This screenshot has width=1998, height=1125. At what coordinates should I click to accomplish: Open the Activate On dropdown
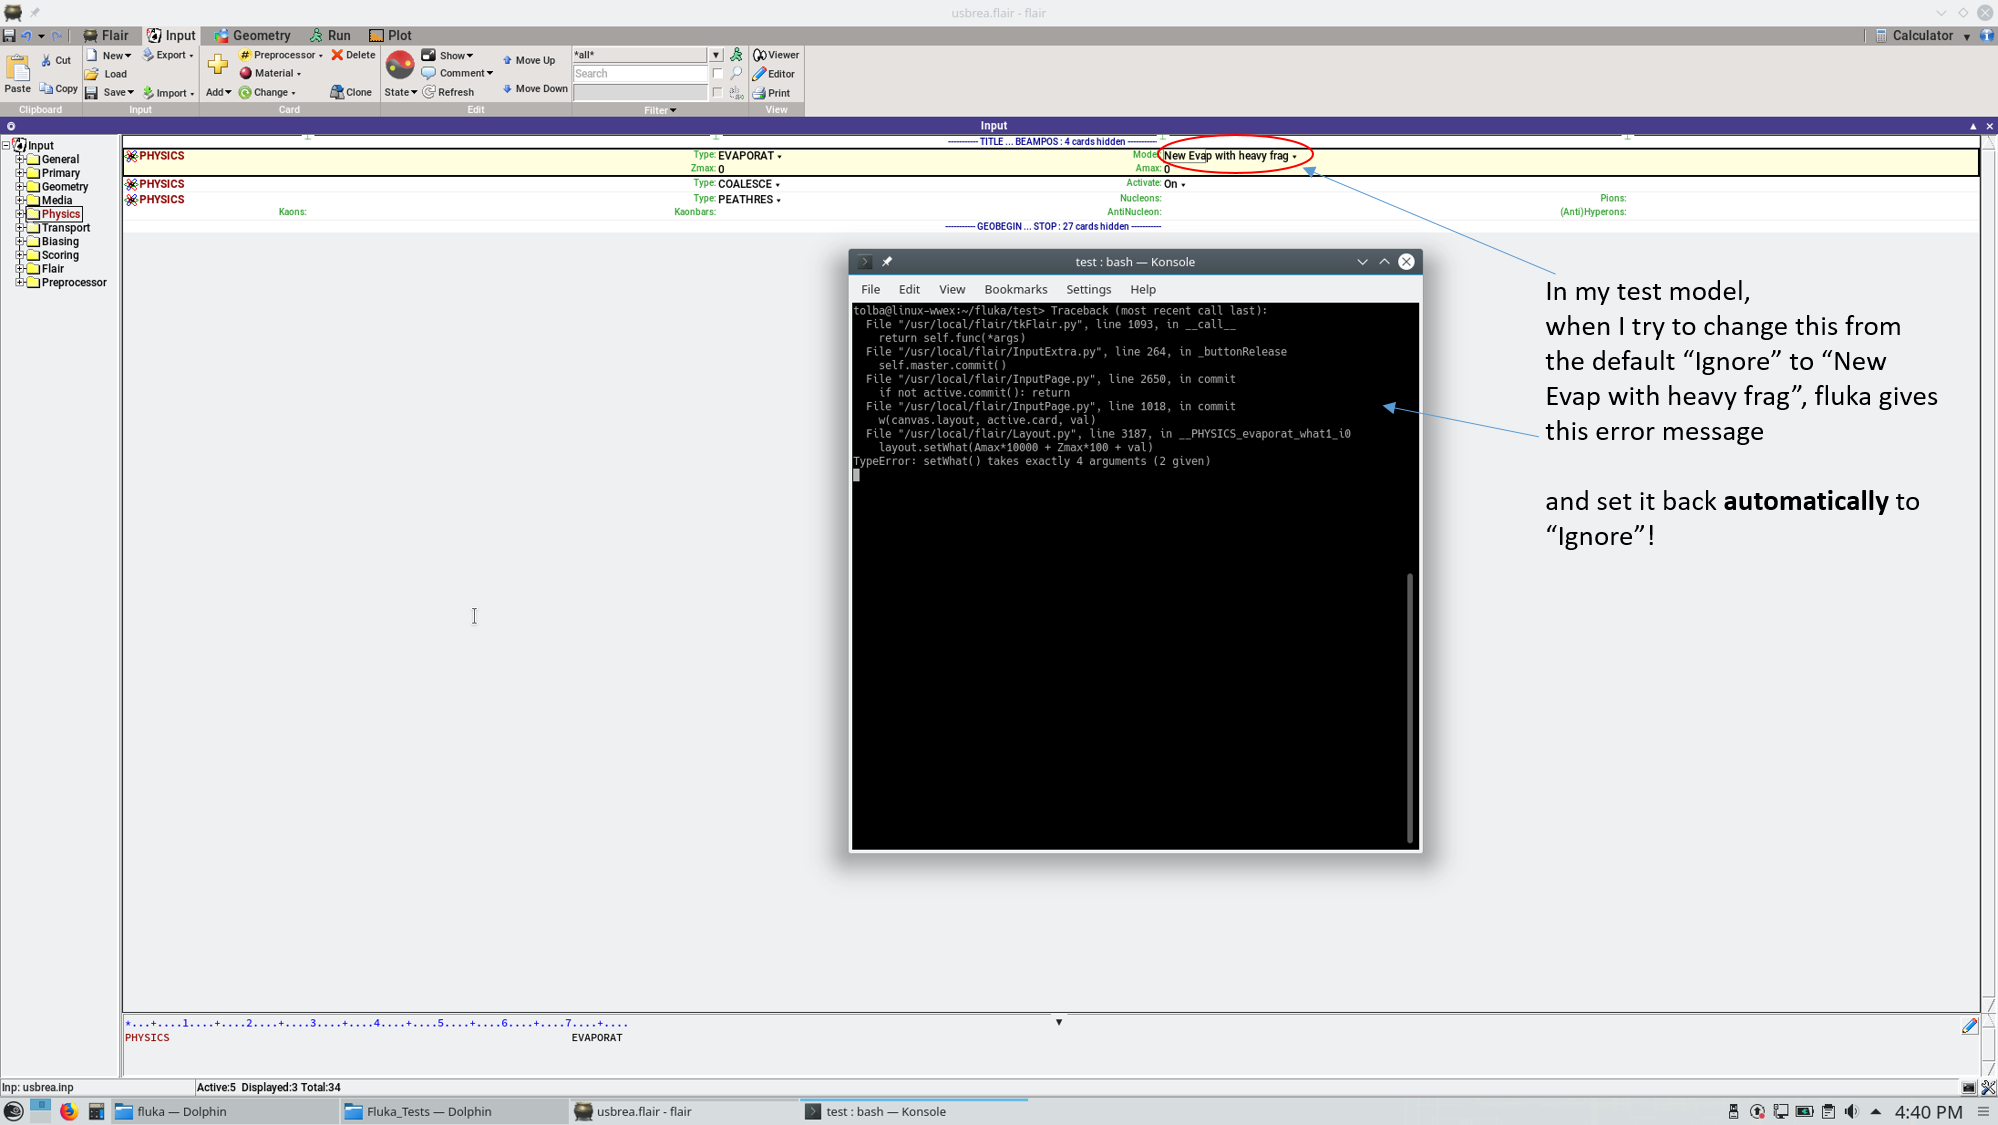pyautogui.click(x=1175, y=184)
